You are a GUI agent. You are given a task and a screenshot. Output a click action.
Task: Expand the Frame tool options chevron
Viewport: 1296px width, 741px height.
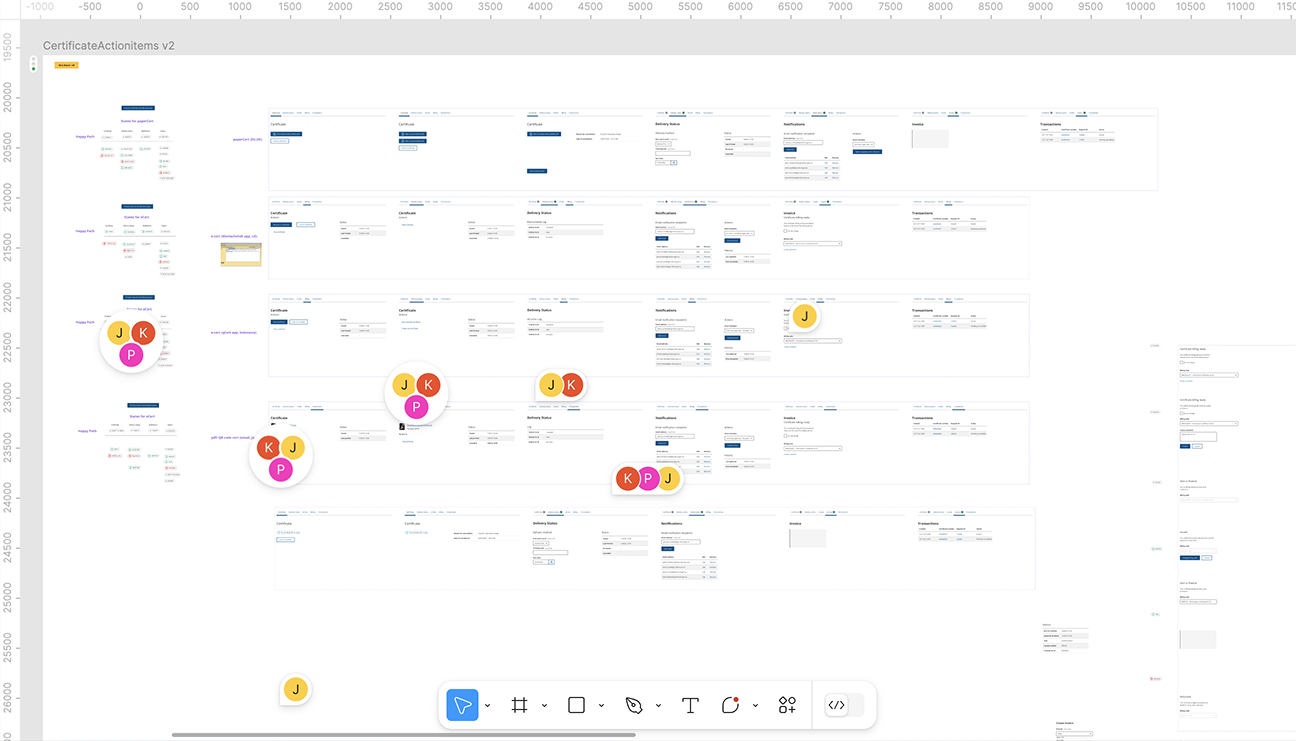click(544, 706)
